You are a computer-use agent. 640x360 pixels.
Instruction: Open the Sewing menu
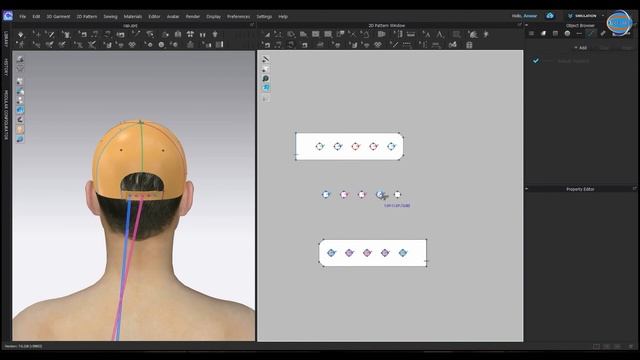click(x=110, y=16)
